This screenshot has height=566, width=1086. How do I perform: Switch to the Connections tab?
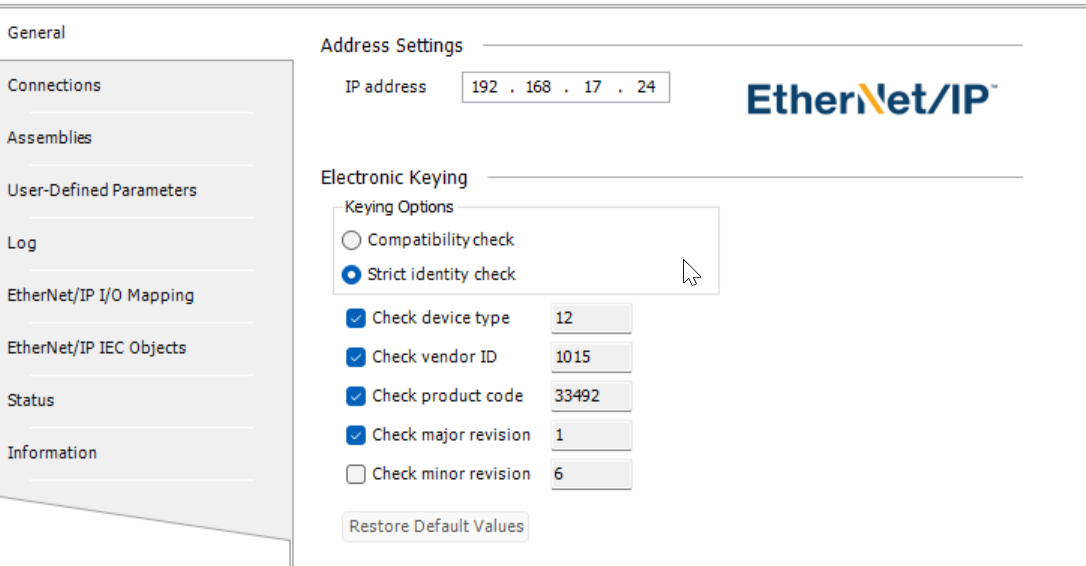tap(54, 86)
